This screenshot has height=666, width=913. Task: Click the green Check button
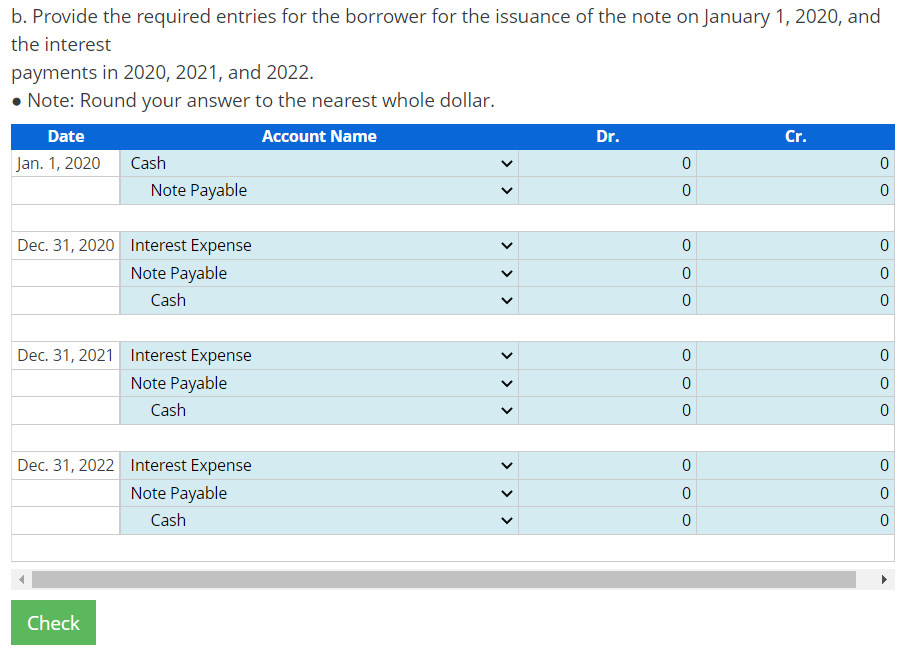pos(54,623)
